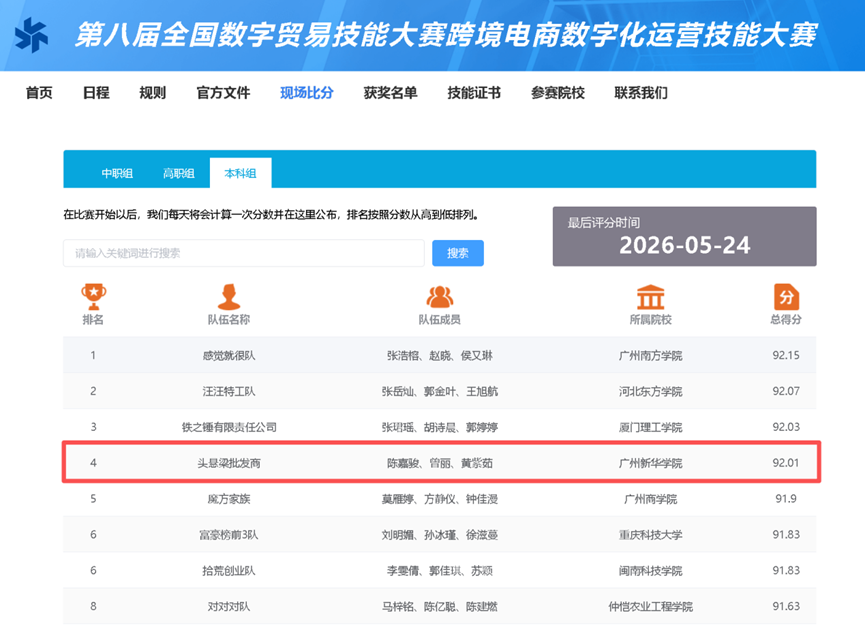865x634 pixels.
Task: Select the 本科组 tab
Action: pyautogui.click(x=241, y=173)
